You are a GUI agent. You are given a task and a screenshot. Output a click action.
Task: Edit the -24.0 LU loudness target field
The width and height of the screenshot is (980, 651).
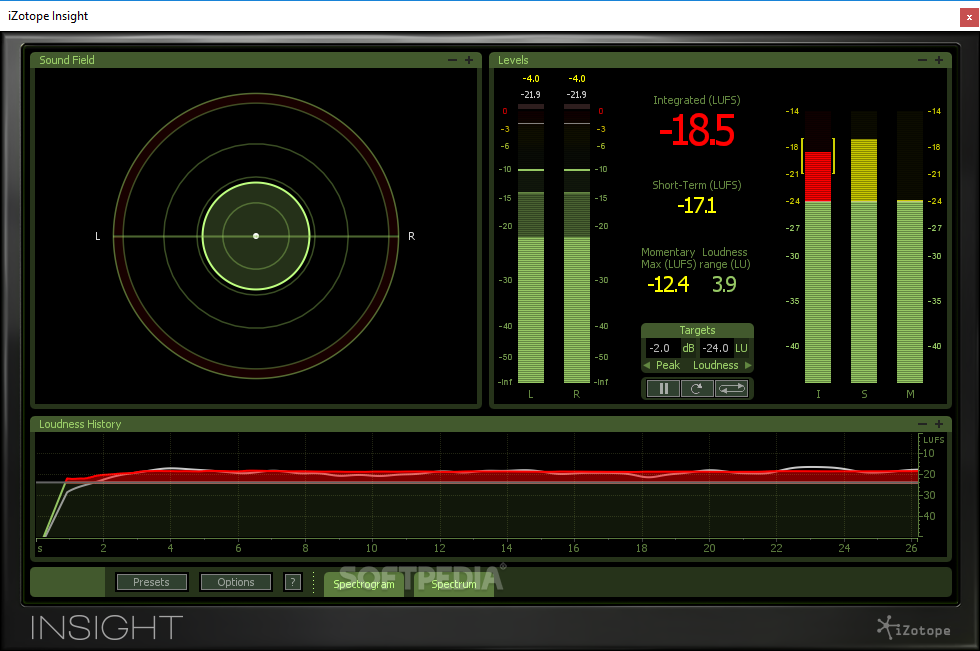[716, 348]
